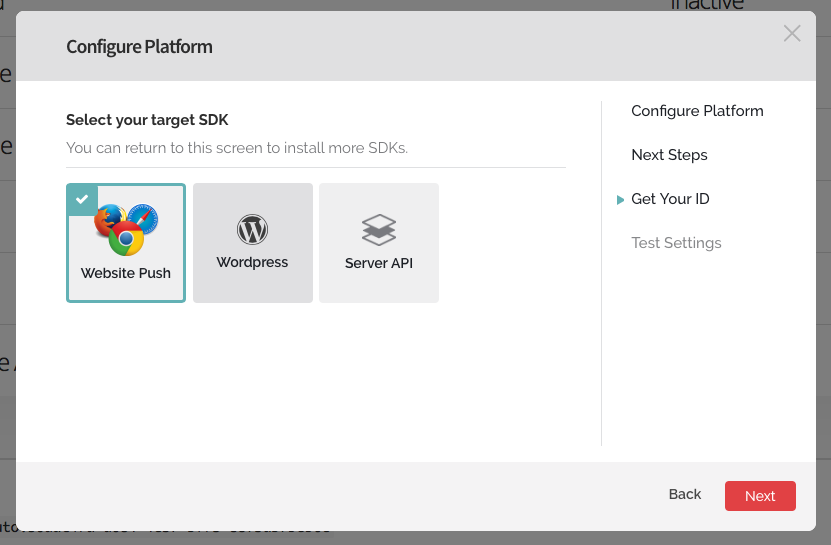Click the Chrome browser icon
The image size is (831, 545).
coord(126,239)
